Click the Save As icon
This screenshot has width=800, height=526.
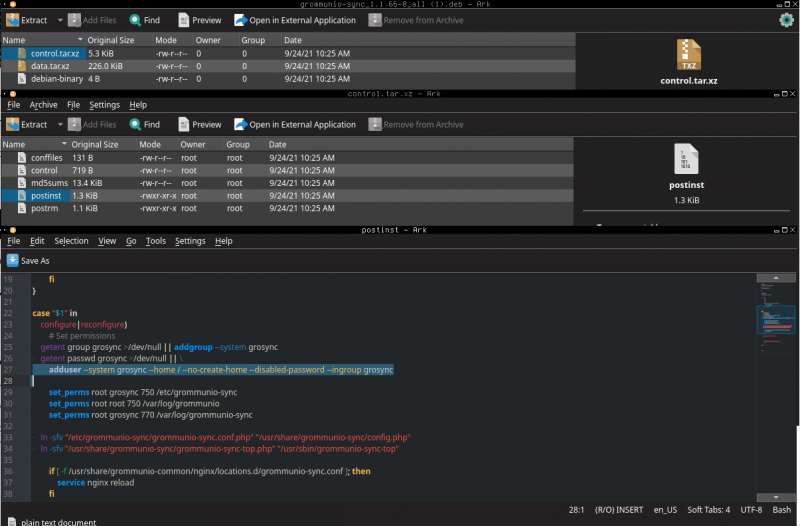[13, 260]
